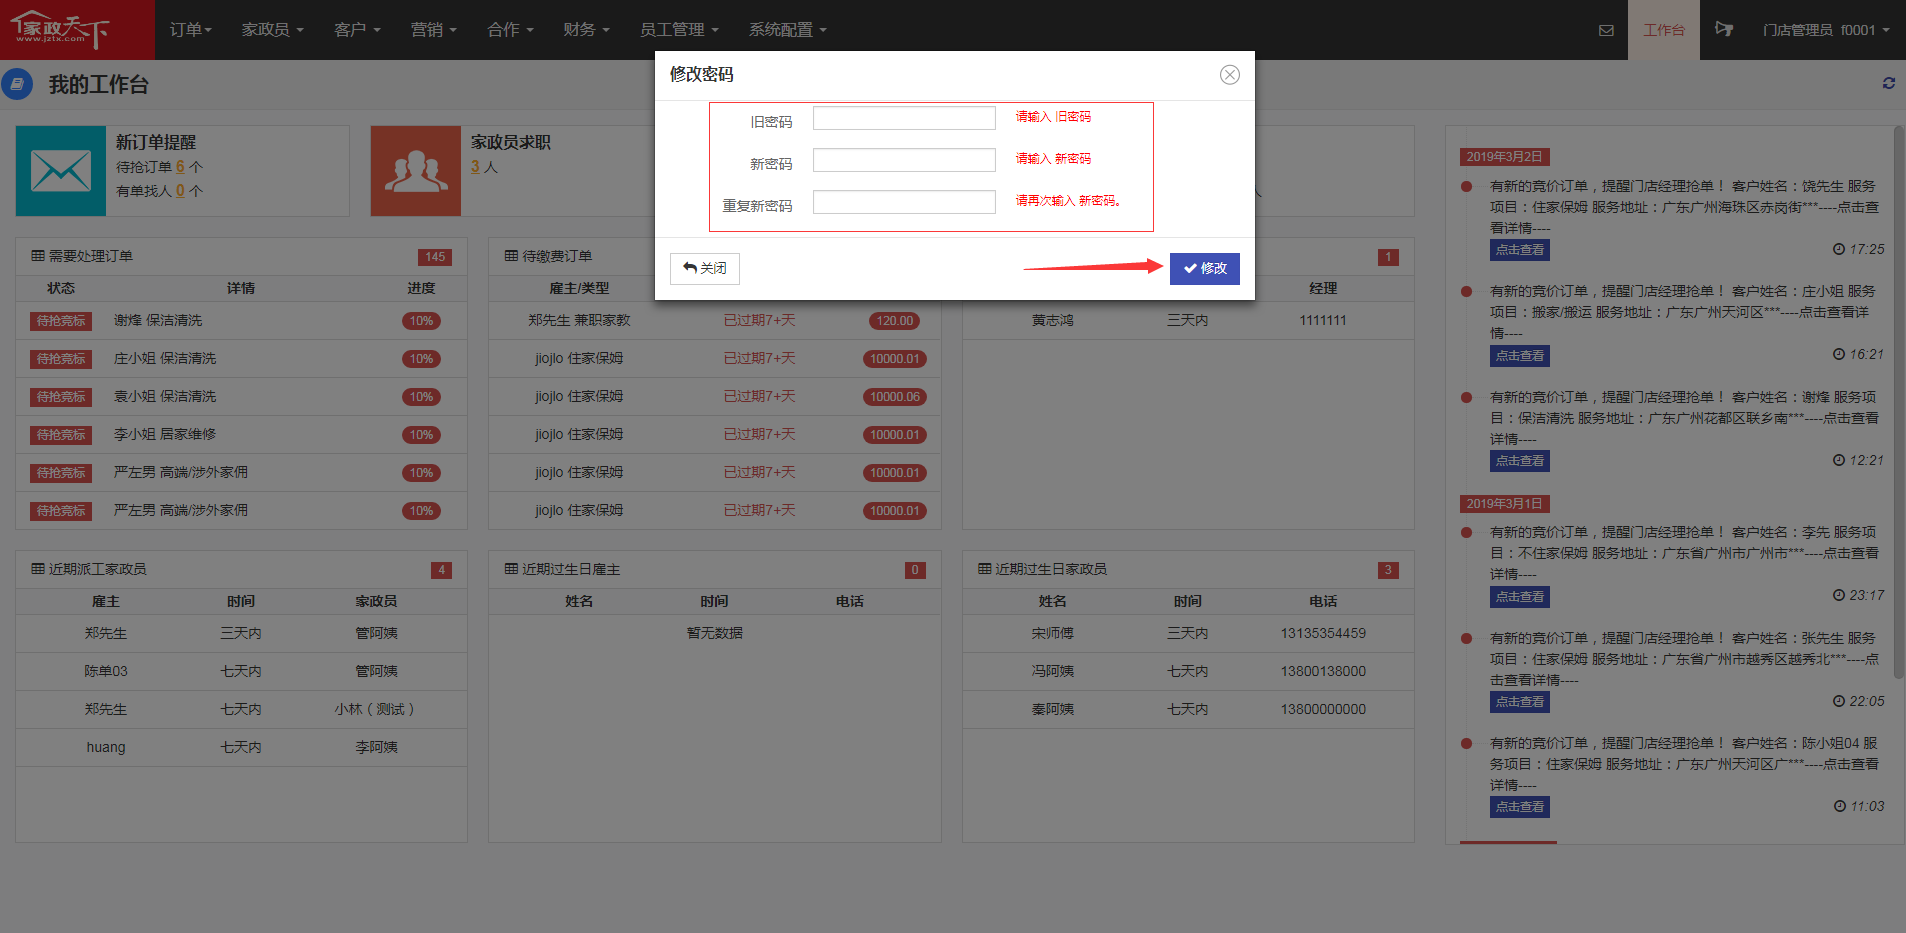Screen dimensions: 1906x933
Task: Click 点击查看 for the 22:05 notification
Action: [x=1520, y=702]
